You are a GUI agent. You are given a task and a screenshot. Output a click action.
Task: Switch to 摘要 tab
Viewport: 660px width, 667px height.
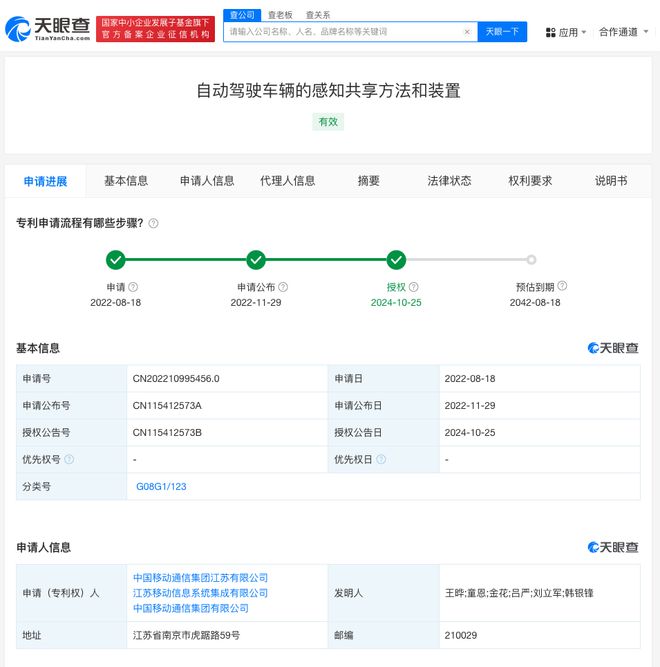click(368, 181)
